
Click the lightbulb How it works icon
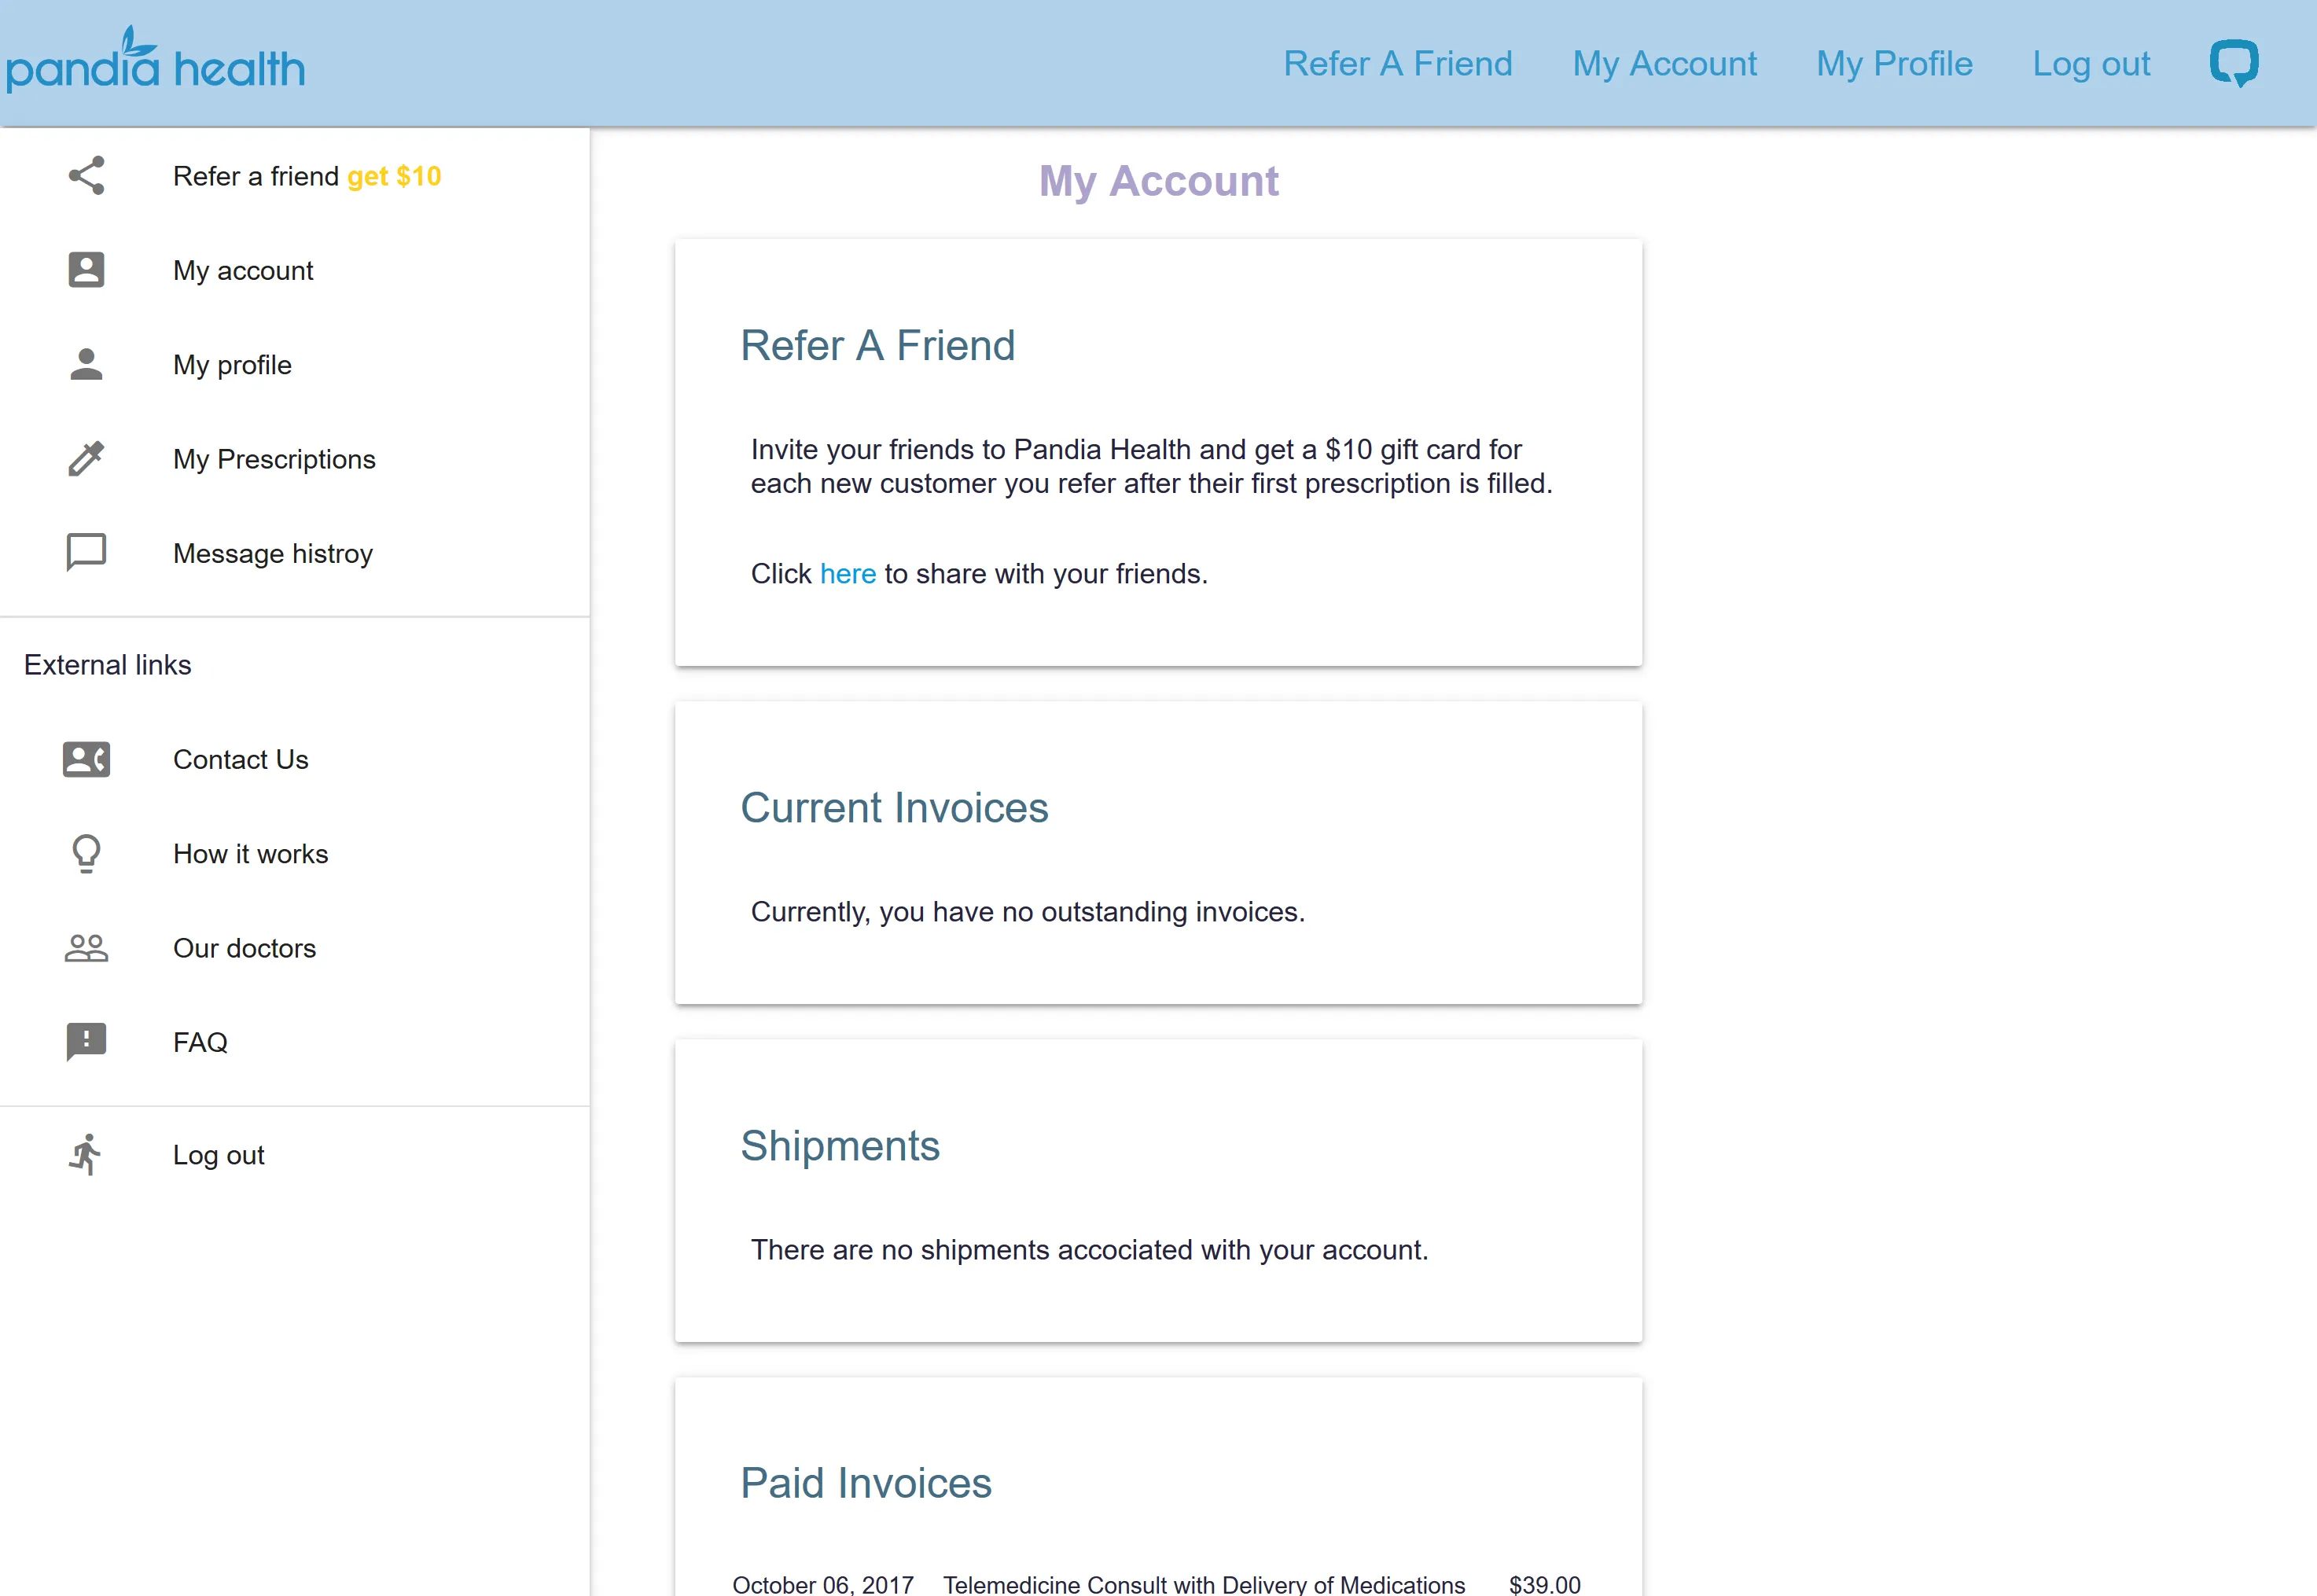(86, 854)
